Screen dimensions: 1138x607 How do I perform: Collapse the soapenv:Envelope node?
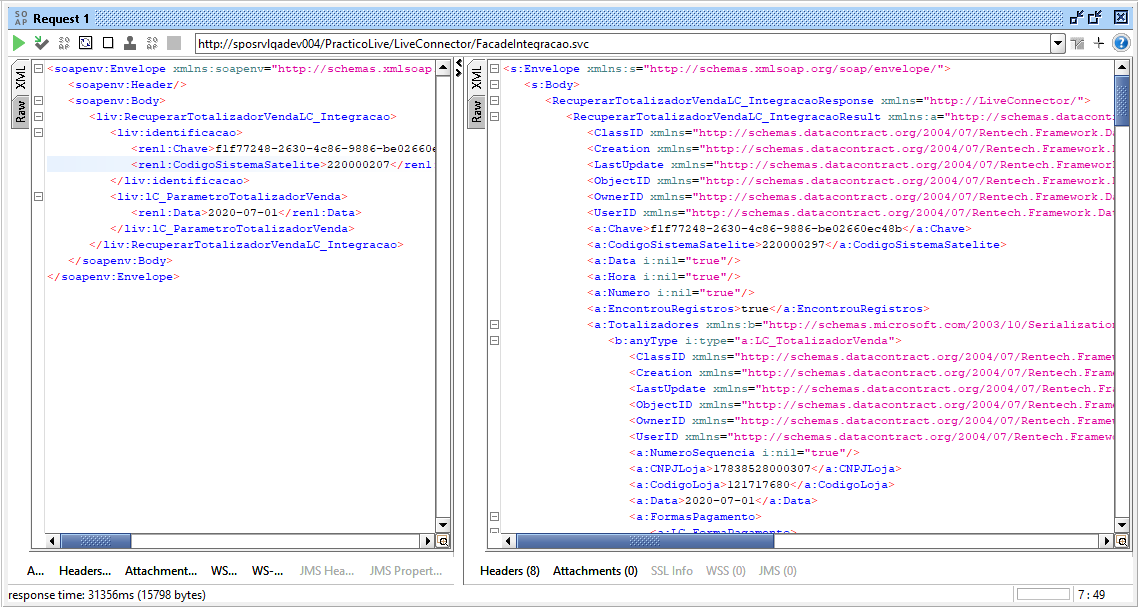(x=38, y=69)
